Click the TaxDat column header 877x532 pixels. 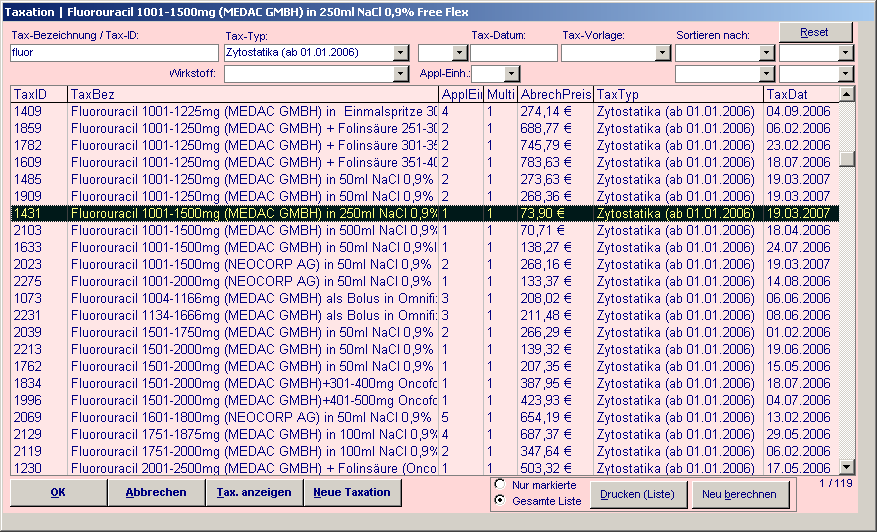[801, 95]
